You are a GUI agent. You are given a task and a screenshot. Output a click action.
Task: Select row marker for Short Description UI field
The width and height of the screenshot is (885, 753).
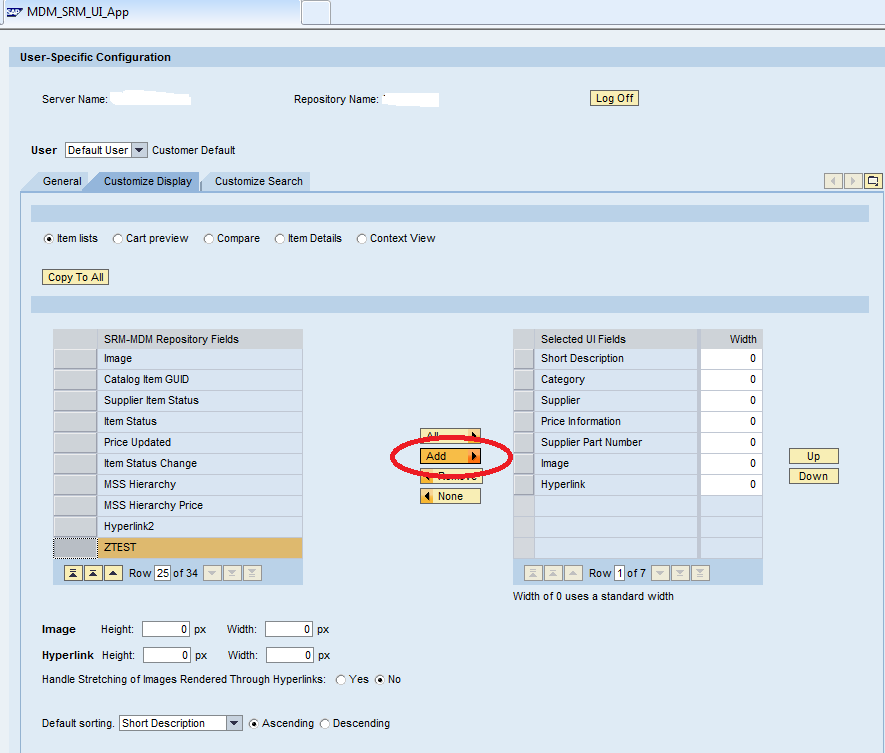[524, 359]
